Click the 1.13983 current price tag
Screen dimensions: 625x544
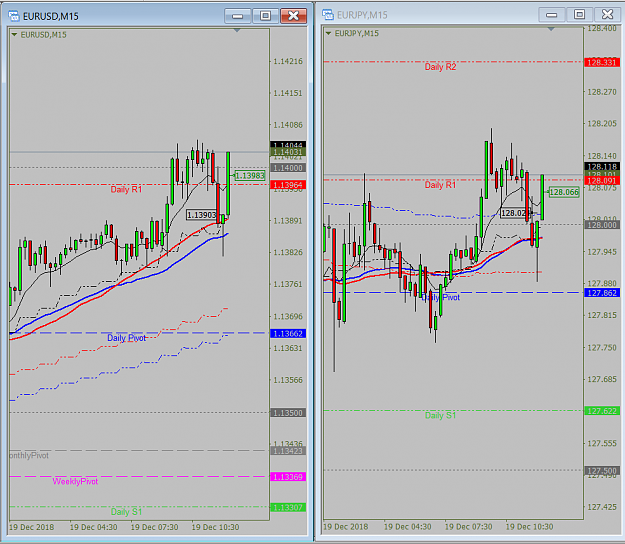pyautogui.click(x=250, y=176)
